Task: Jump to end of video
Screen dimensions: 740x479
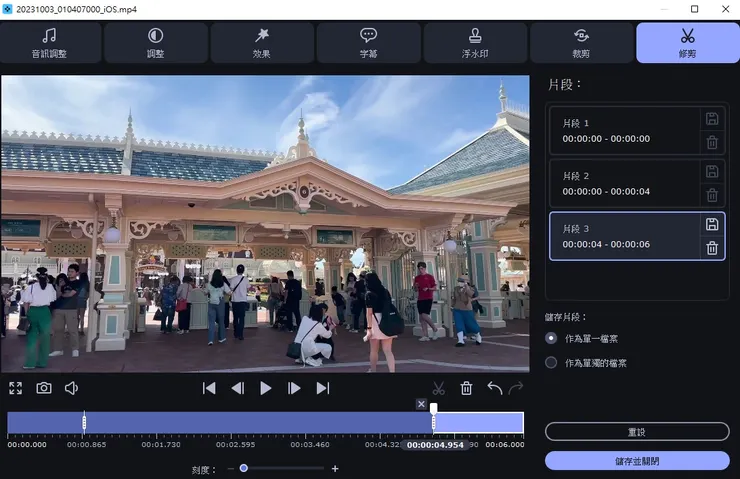Action: (x=323, y=388)
